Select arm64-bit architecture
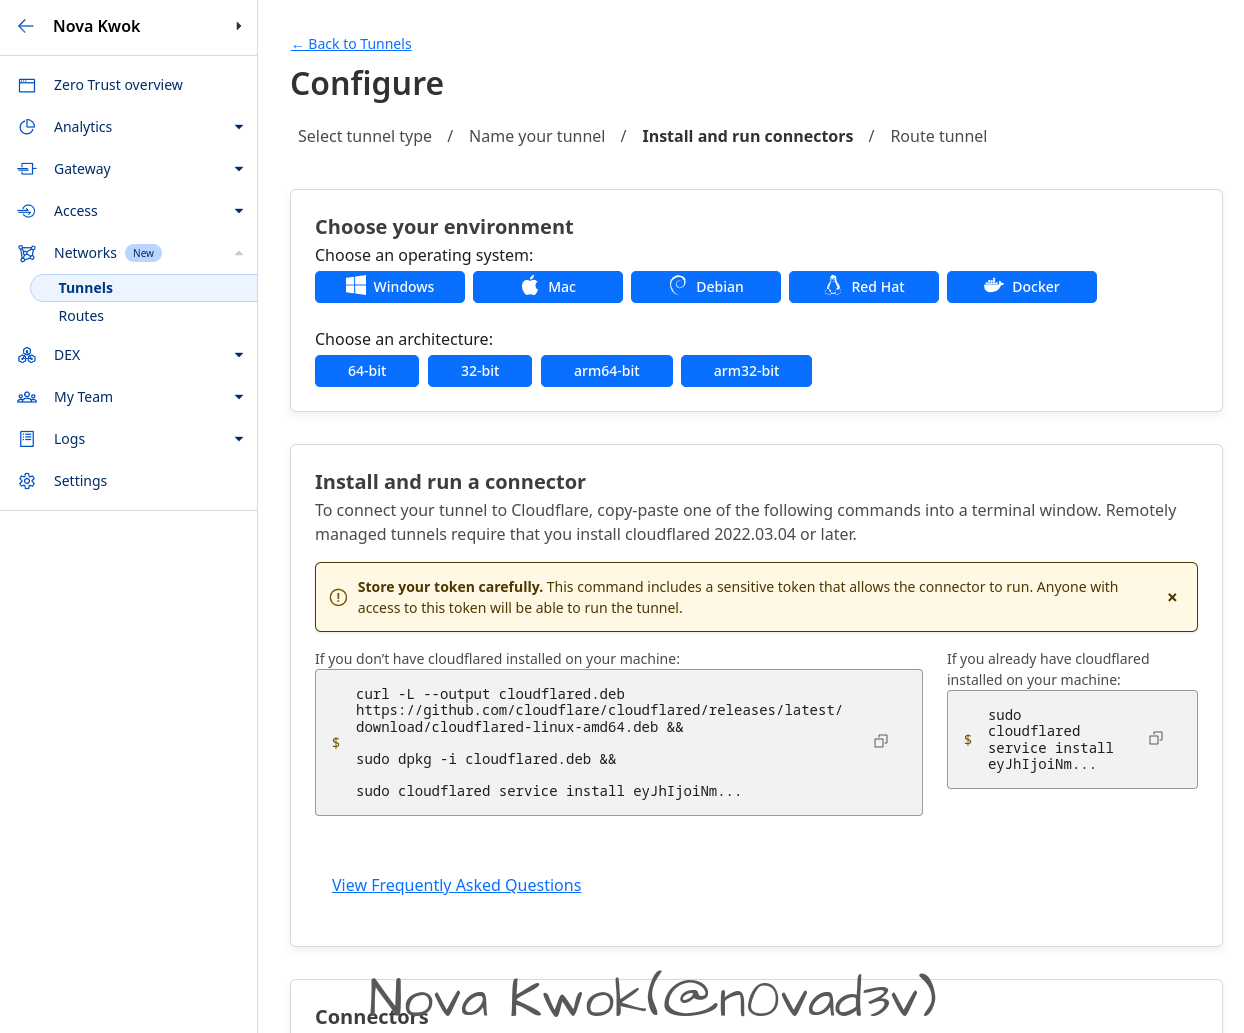Viewport: 1244px width, 1033px height. [607, 371]
